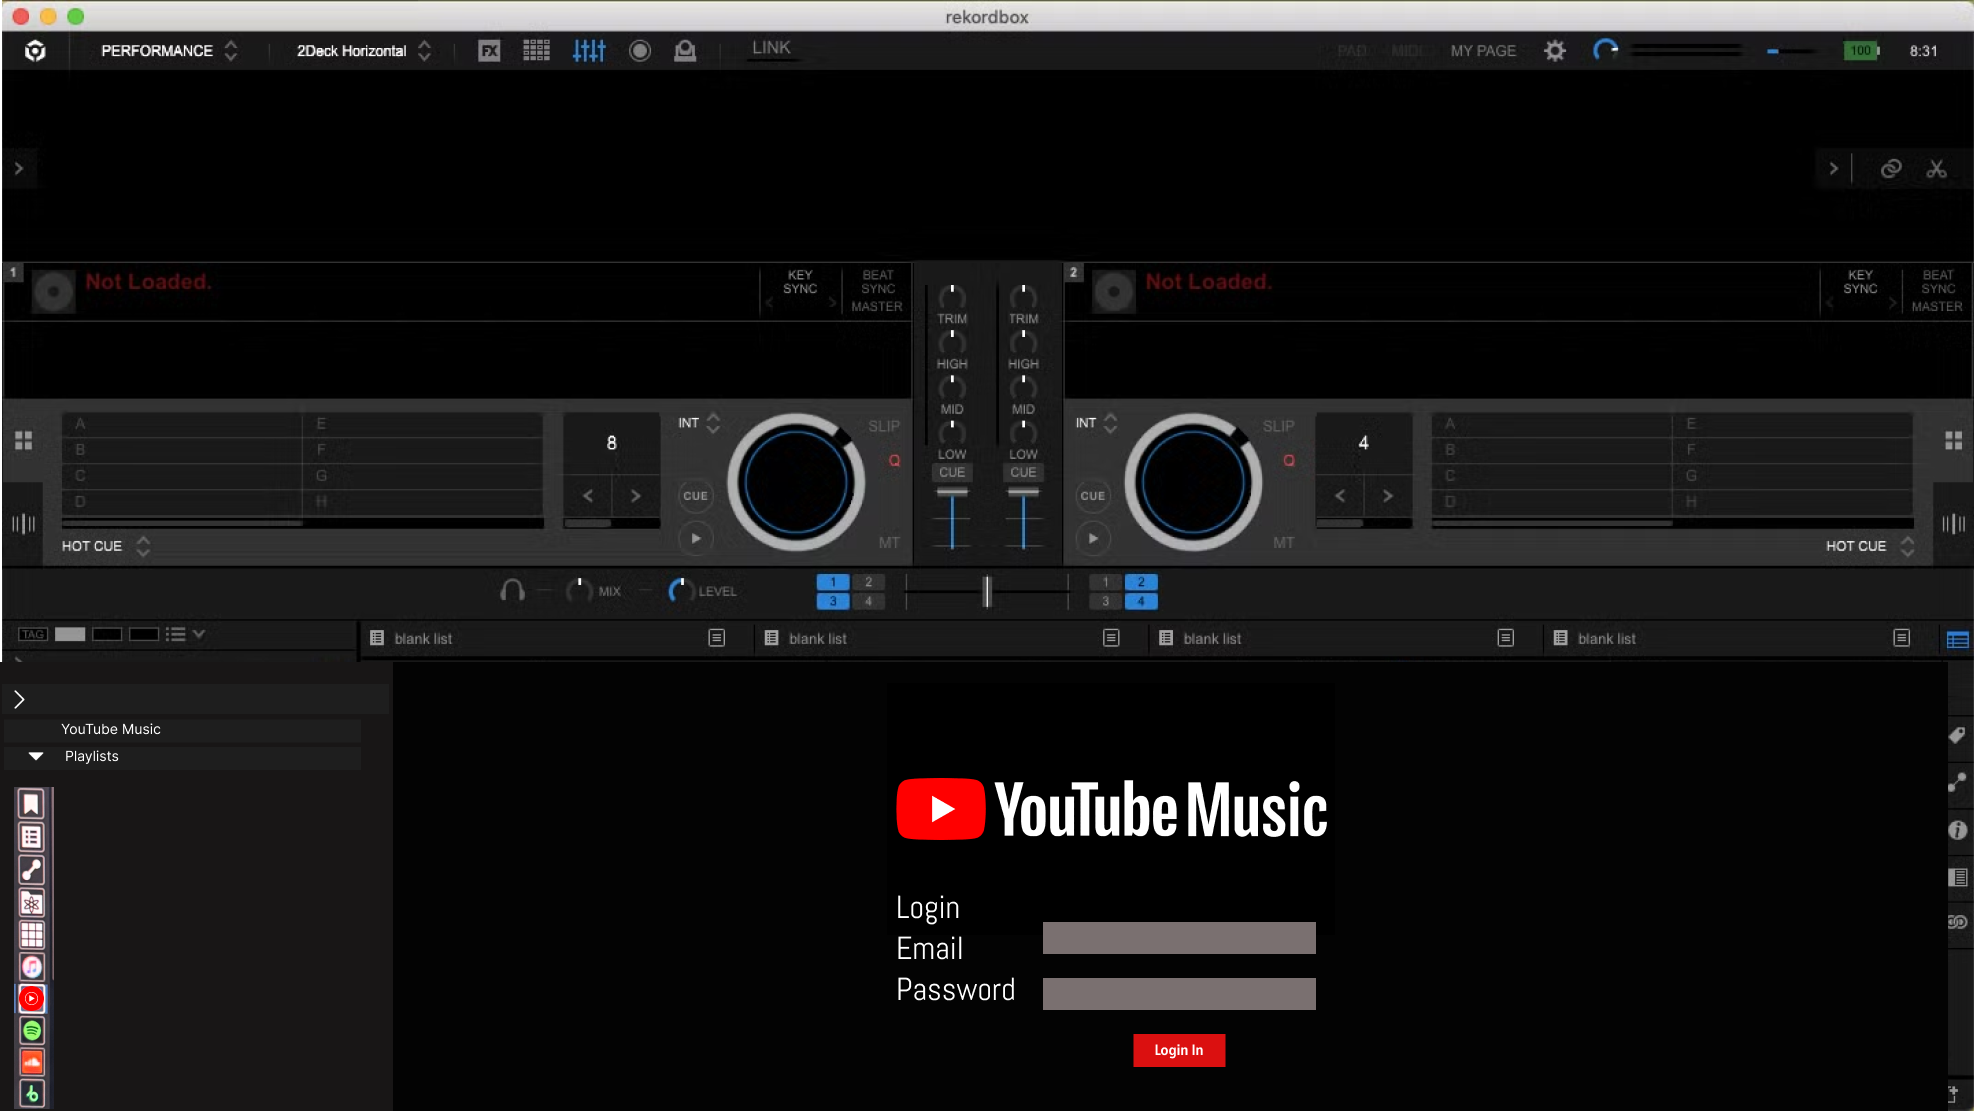1974x1111 pixels.
Task: Open the SoundCloud source in sidebar
Action: pyautogui.click(x=31, y=1062)
